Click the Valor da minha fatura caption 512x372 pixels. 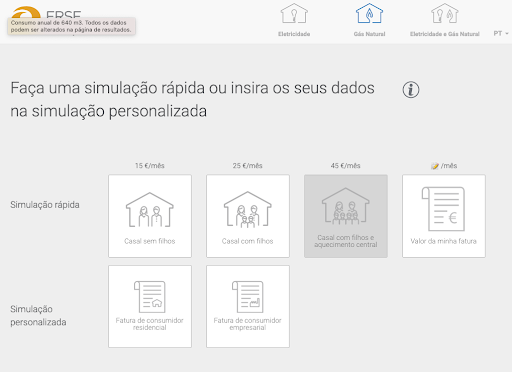coord(444,241)
